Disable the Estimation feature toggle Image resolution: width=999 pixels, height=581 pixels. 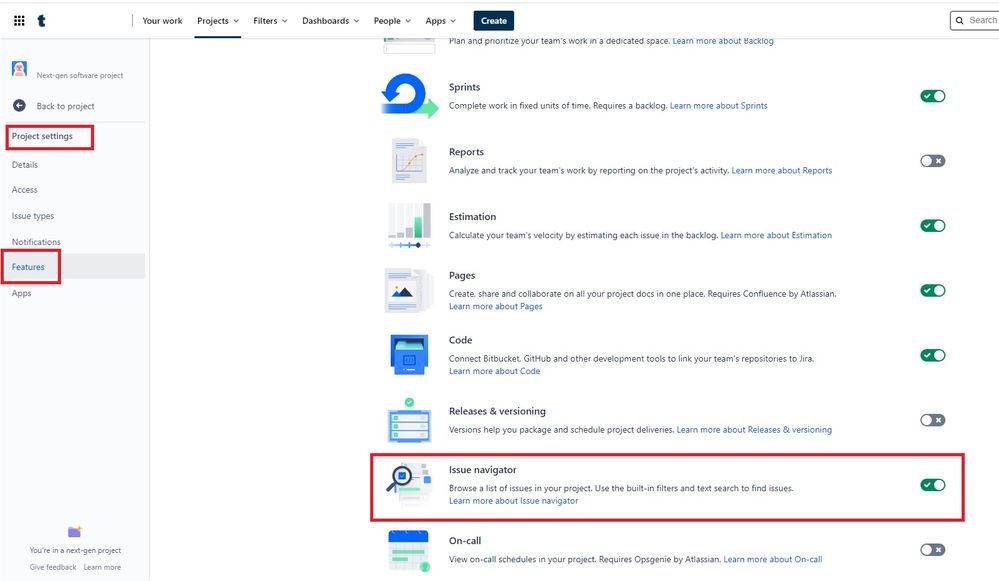[x=933, y=226]
